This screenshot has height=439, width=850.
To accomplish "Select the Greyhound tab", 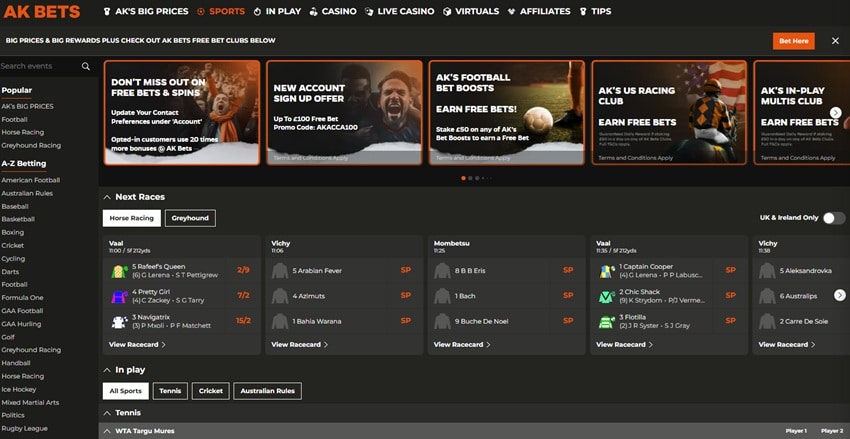I will (x=190, y=218).
